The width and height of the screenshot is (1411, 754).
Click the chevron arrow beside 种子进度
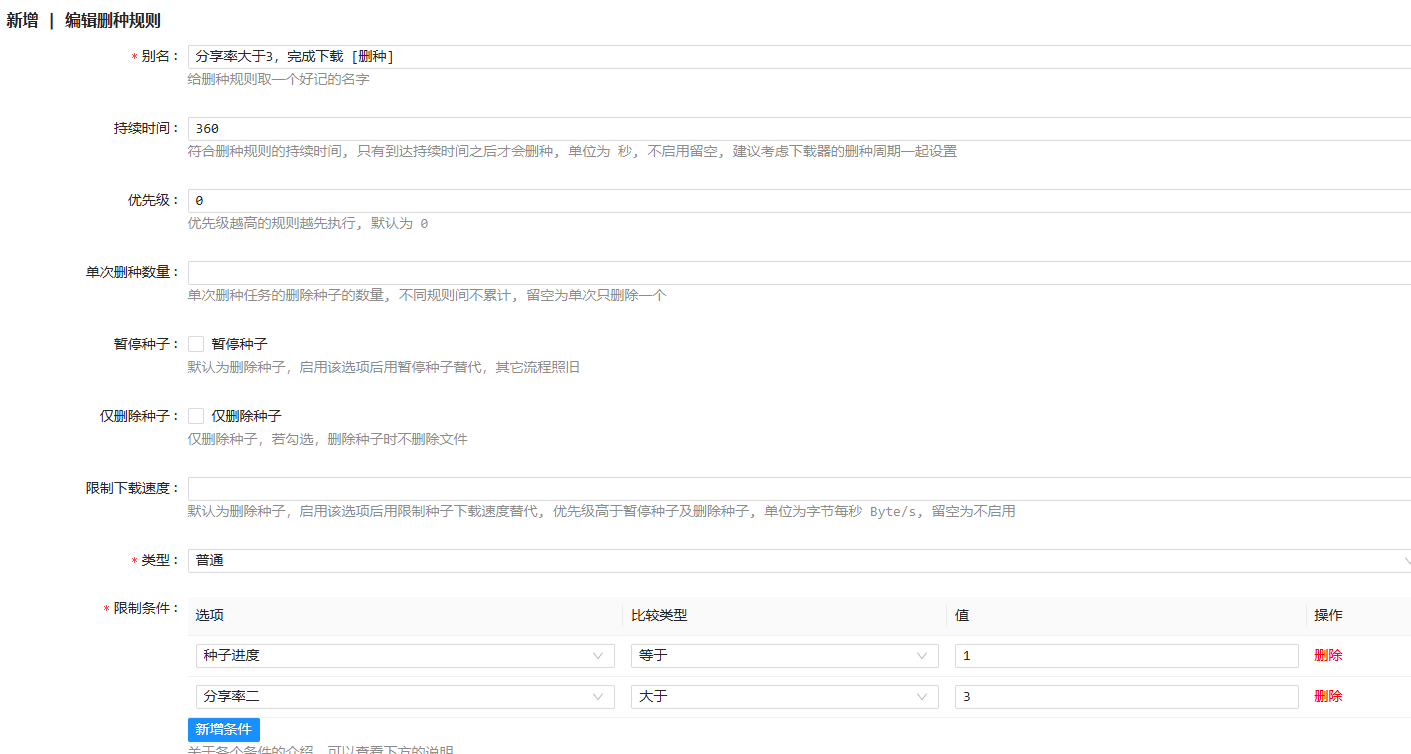(598, 656)
